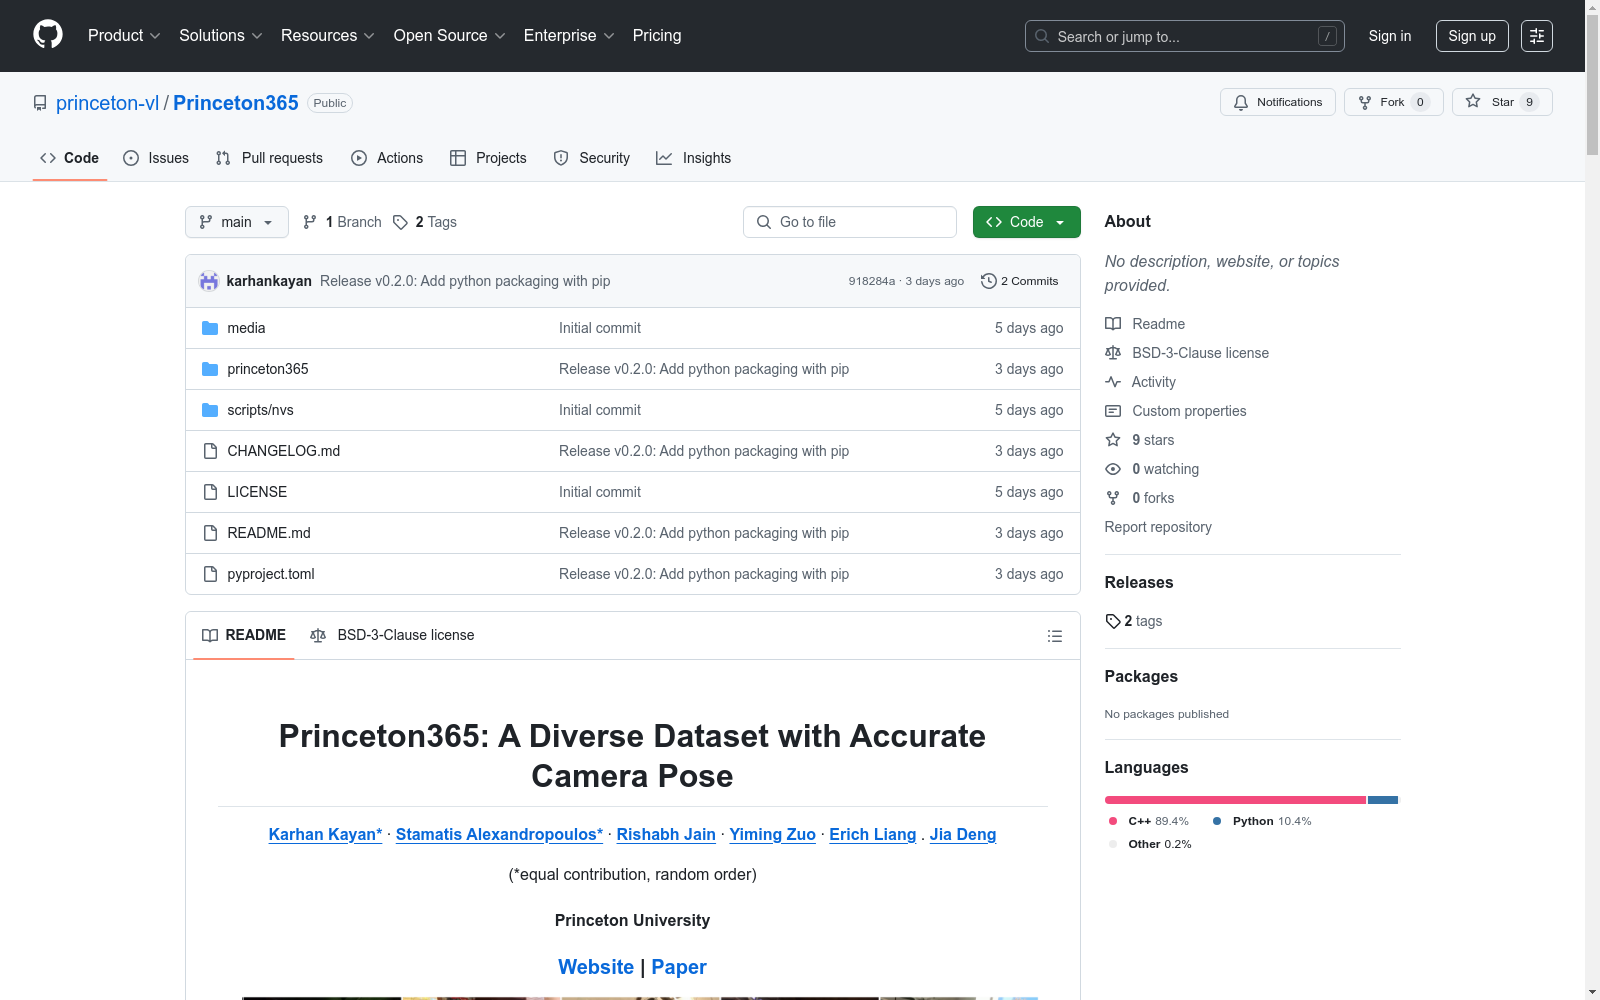Viewport: 1600px width, 1000px height.
Task: Open Karhan Kayan author link
Action: (326, 834)
